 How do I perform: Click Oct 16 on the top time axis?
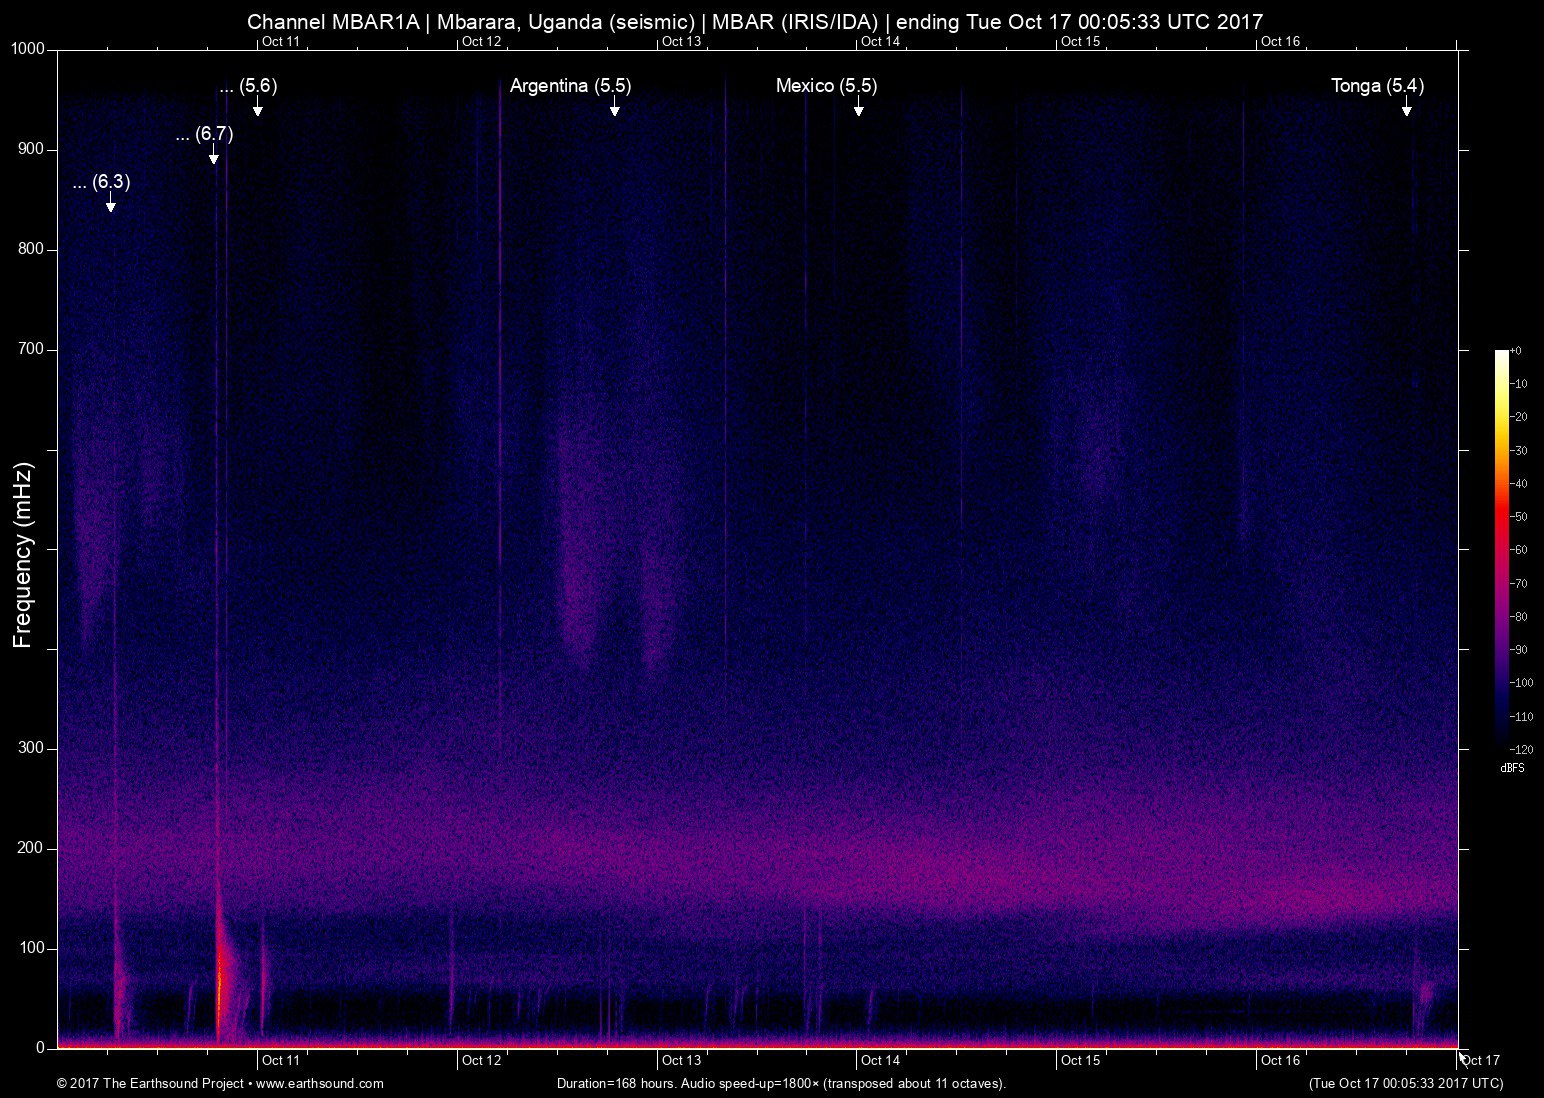pyautogui.click(x=1280, y=41)
